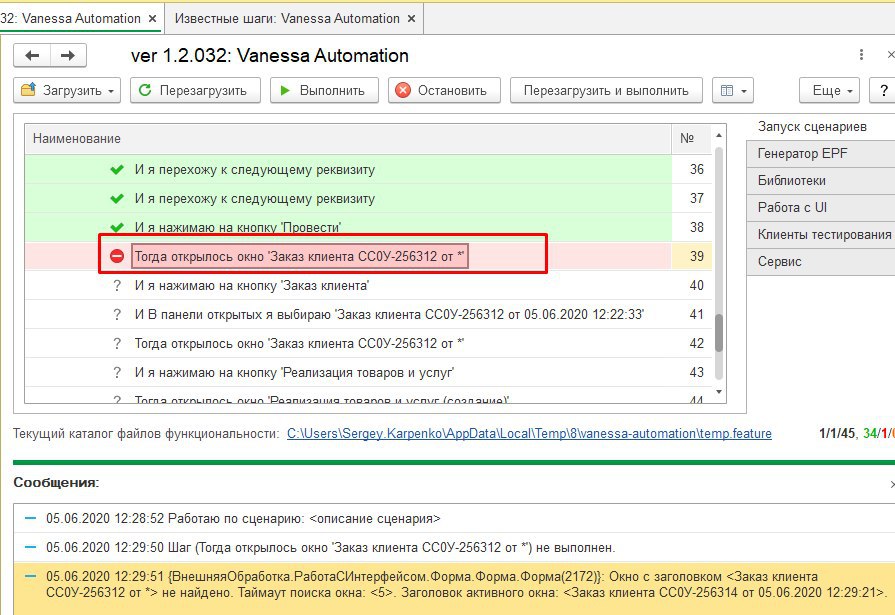Click the steps list scrollbar up arrow

719,135
